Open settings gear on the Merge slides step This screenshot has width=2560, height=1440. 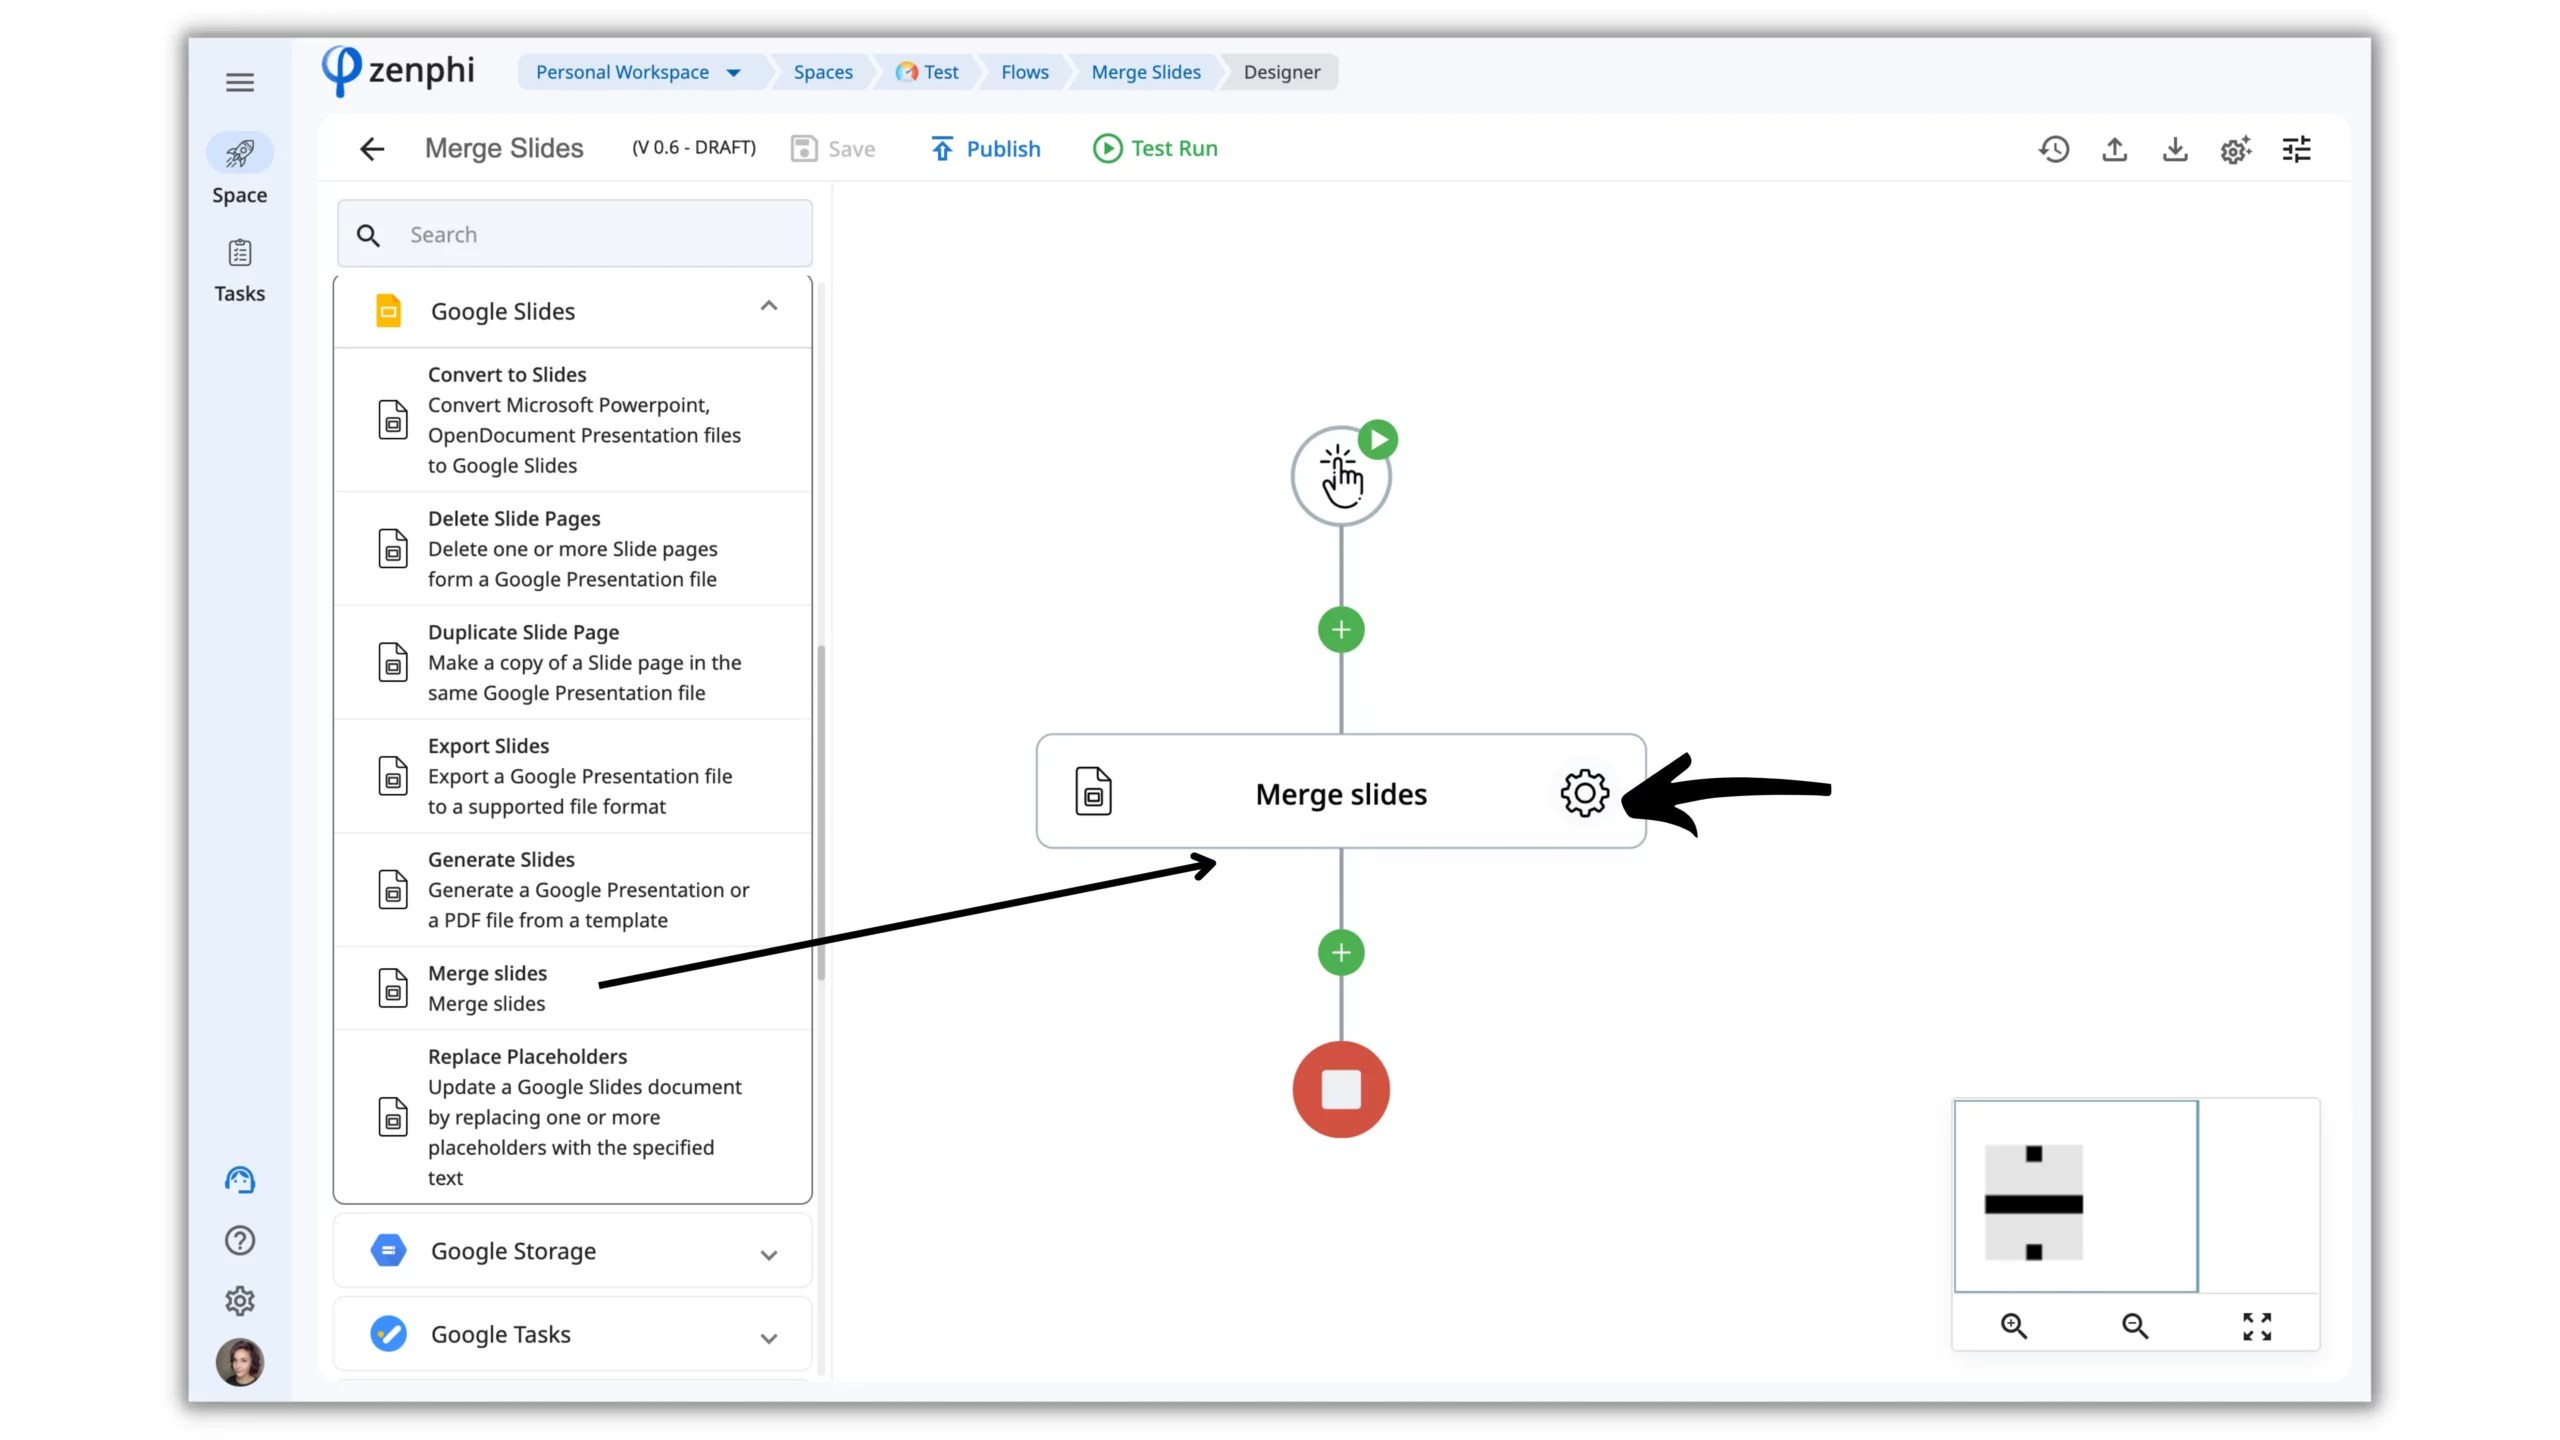tap(1583, 793)
